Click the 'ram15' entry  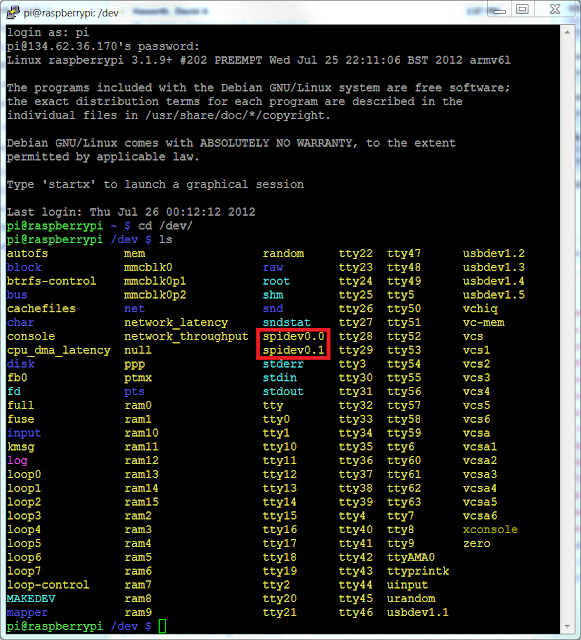(141, 502)
